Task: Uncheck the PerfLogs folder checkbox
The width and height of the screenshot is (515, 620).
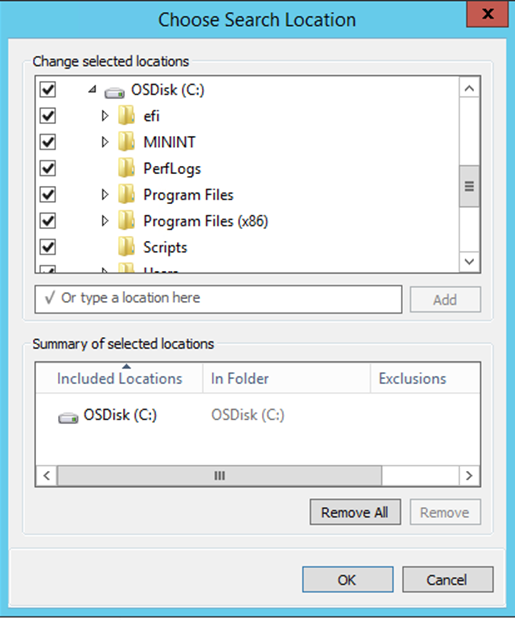Action: coord(48,168)
